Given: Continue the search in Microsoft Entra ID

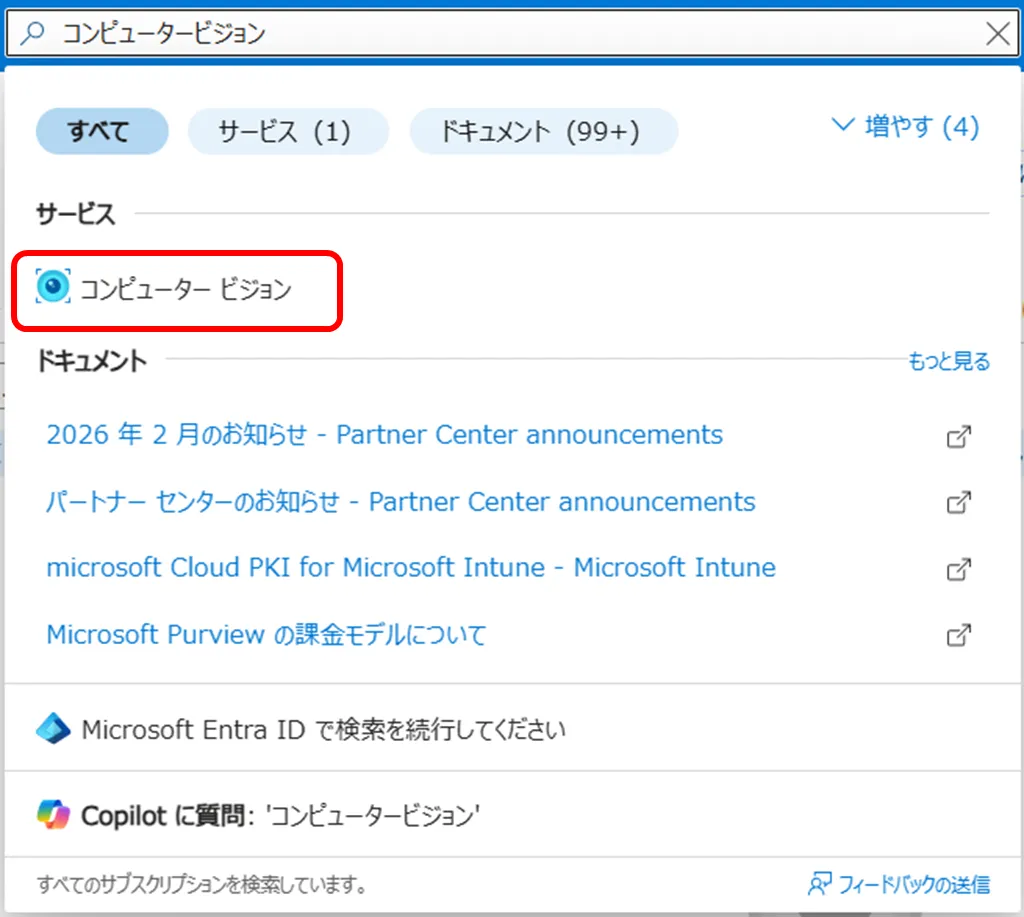Looking at the screenshot, I should 513,729.
